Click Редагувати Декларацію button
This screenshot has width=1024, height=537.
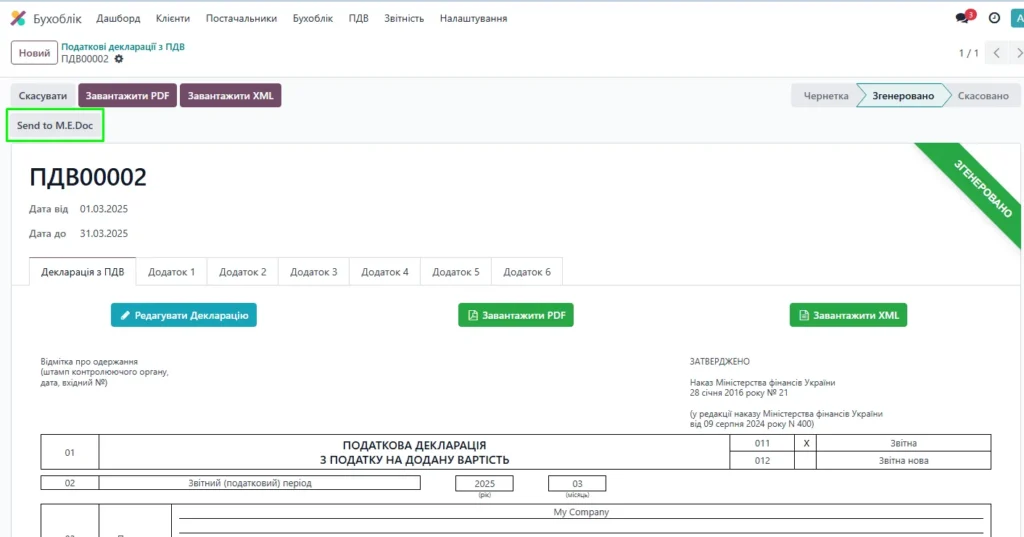pos(184,315)
